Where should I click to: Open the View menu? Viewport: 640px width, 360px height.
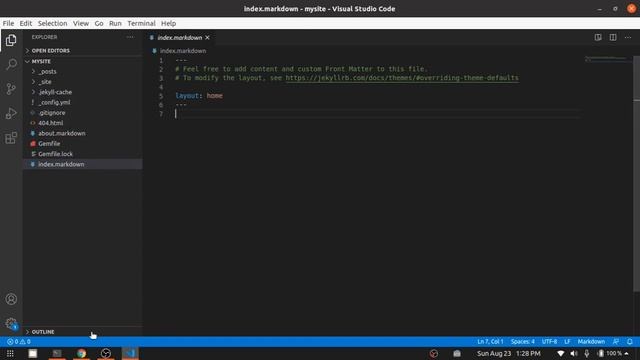(81, 23)
